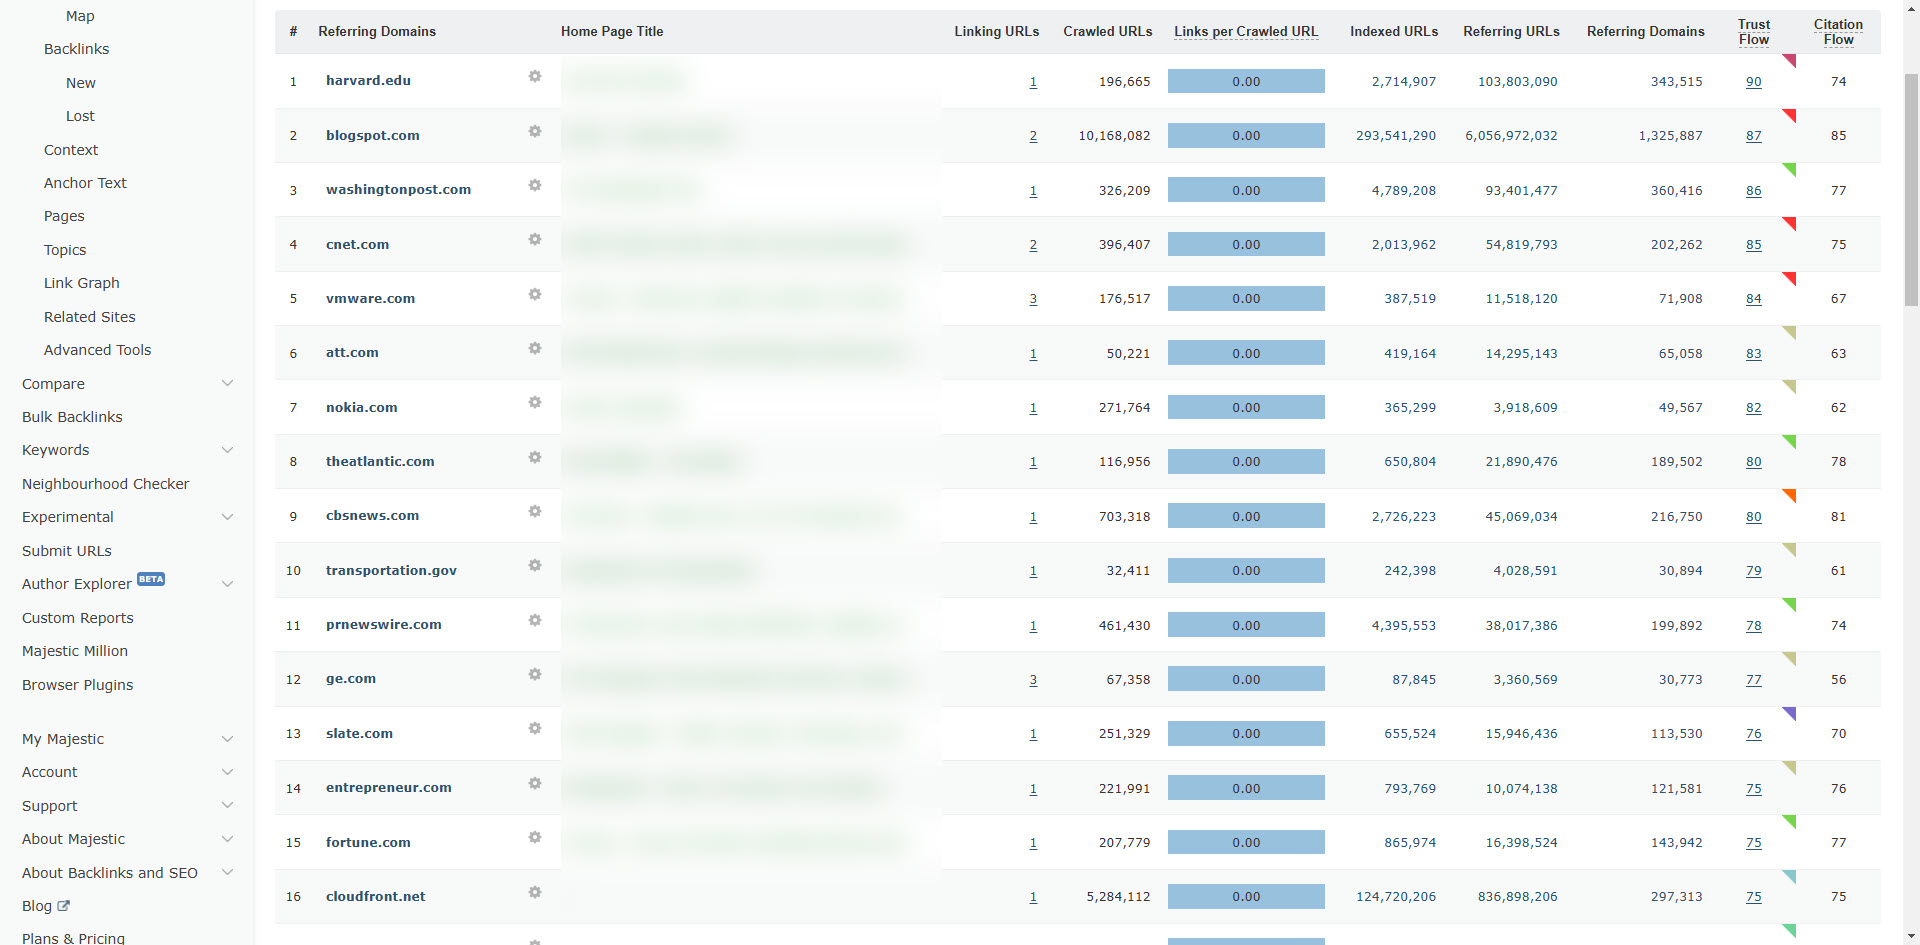Image resolution: width=1920 pixels, height=945 pixels.
Task: Open Majestic Million from sidebar
Action: pyautogui.click(x=75, y=651)
